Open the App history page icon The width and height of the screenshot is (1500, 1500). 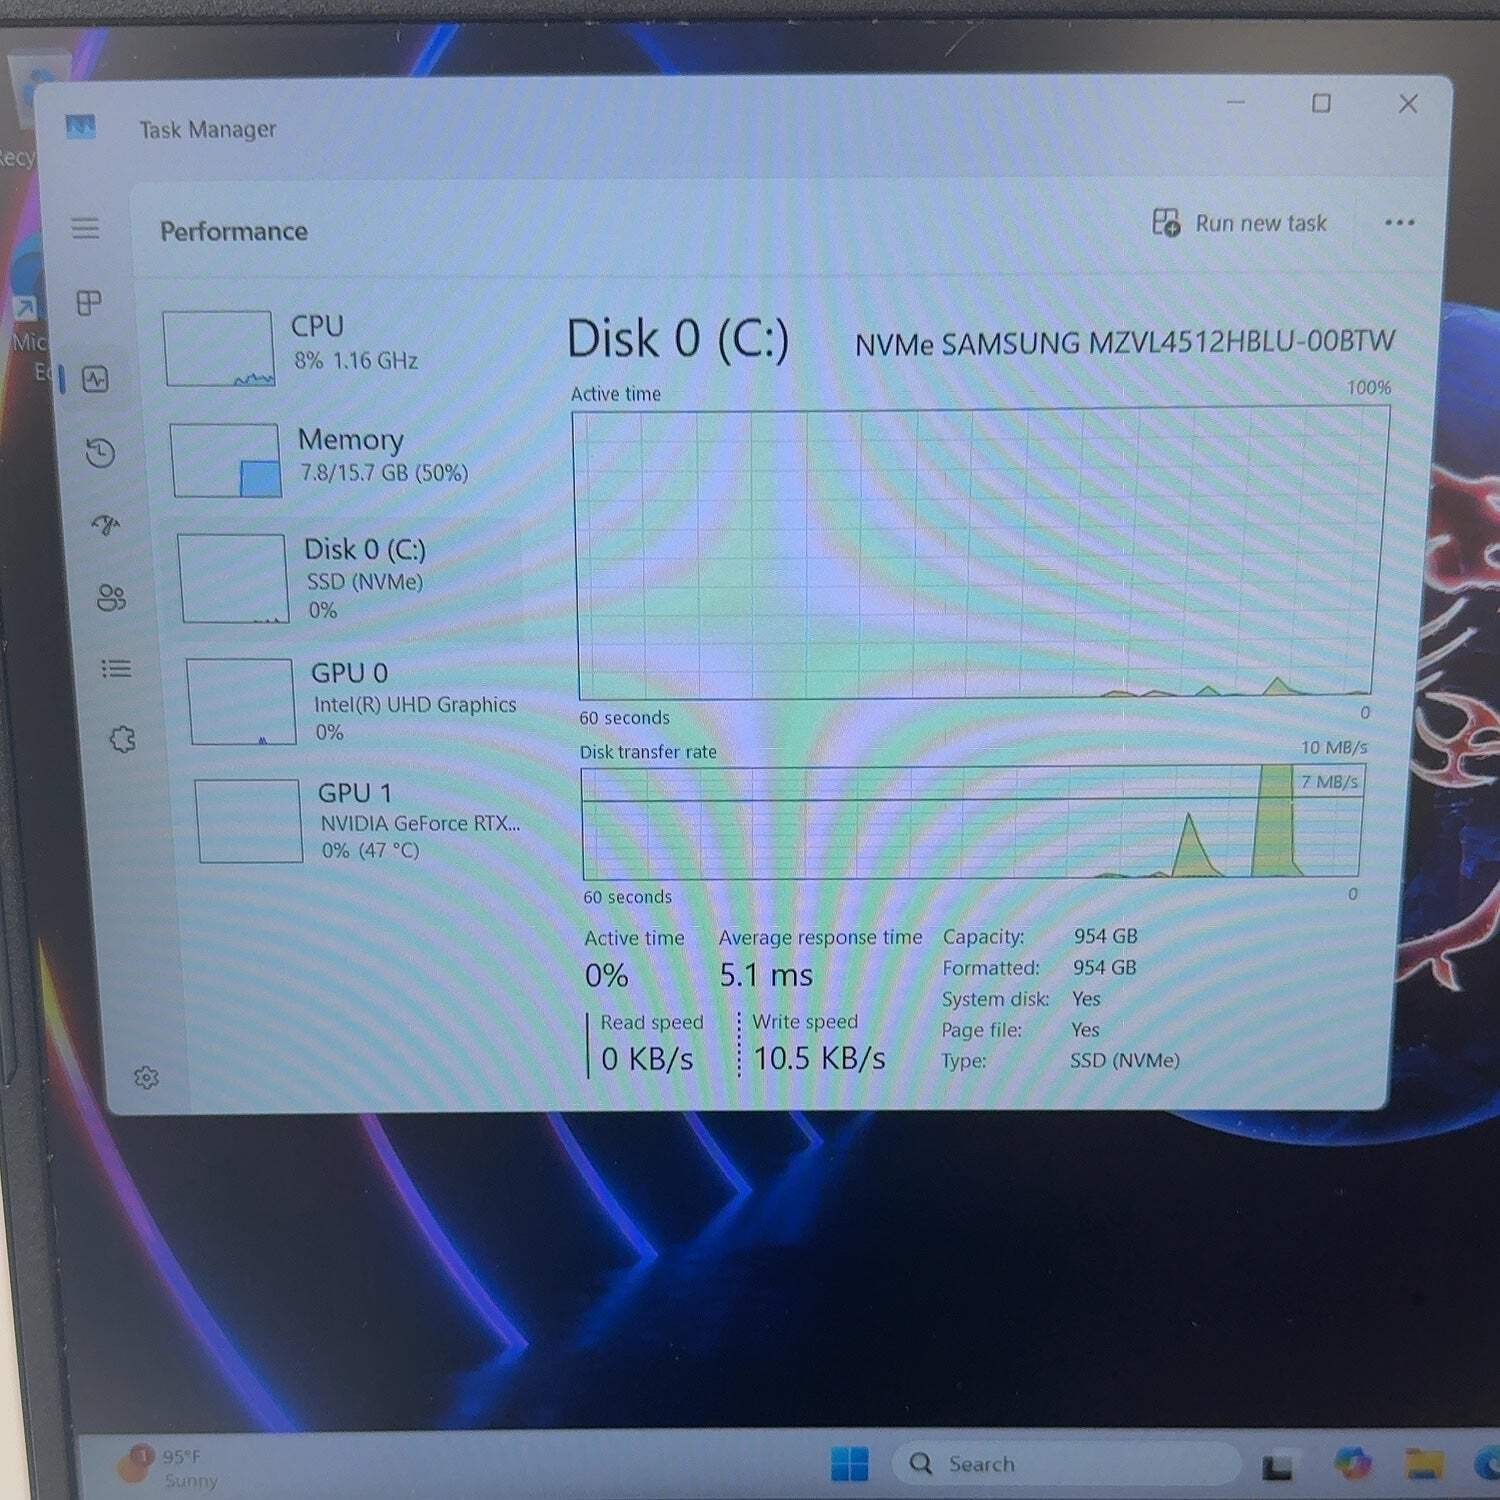(101, 453)
